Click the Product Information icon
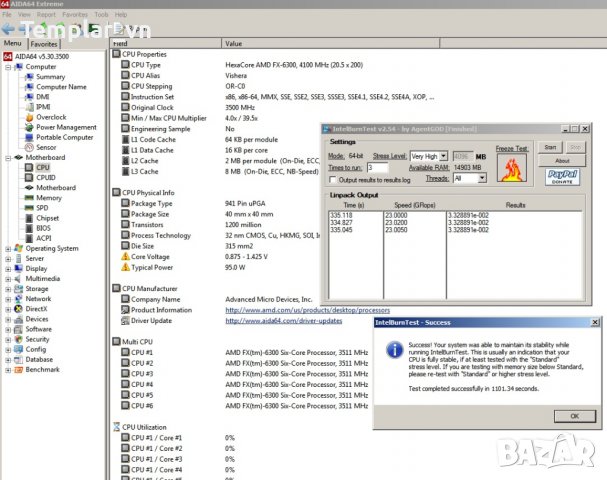The image size is (607, 480). coord(125,310)
